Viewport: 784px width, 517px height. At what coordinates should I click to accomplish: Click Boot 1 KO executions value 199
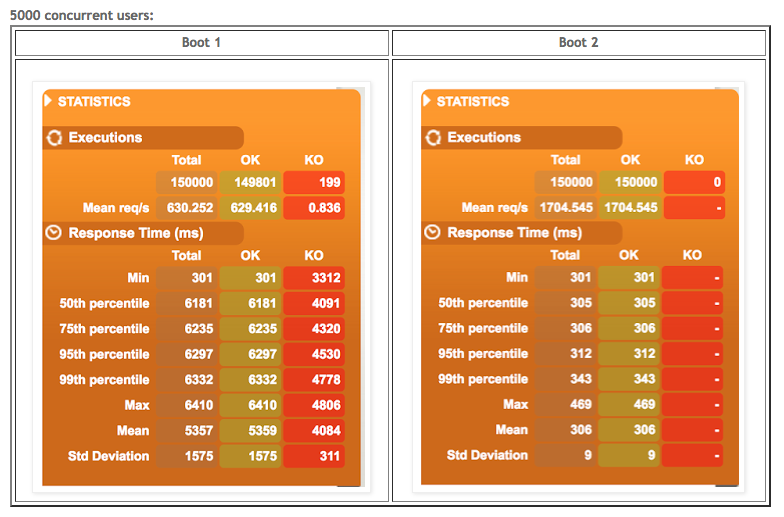coord(314,182)
